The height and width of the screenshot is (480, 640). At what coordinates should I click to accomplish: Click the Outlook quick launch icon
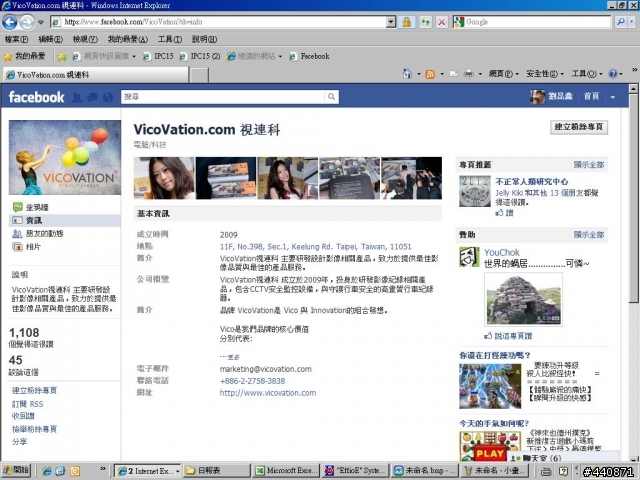(75, 471)
